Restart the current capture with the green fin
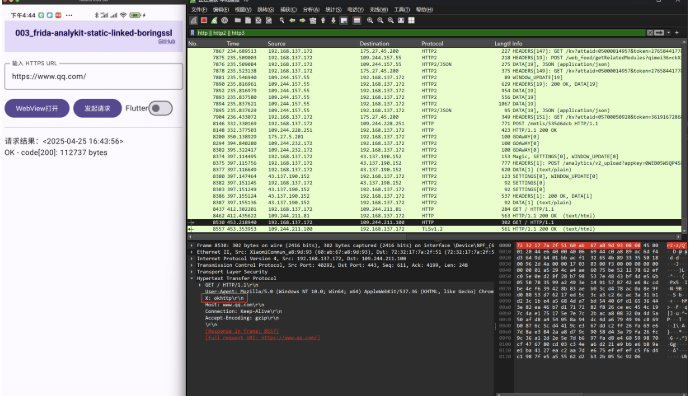The width and height of the screenshot is (690, 396). coord(214,20)
